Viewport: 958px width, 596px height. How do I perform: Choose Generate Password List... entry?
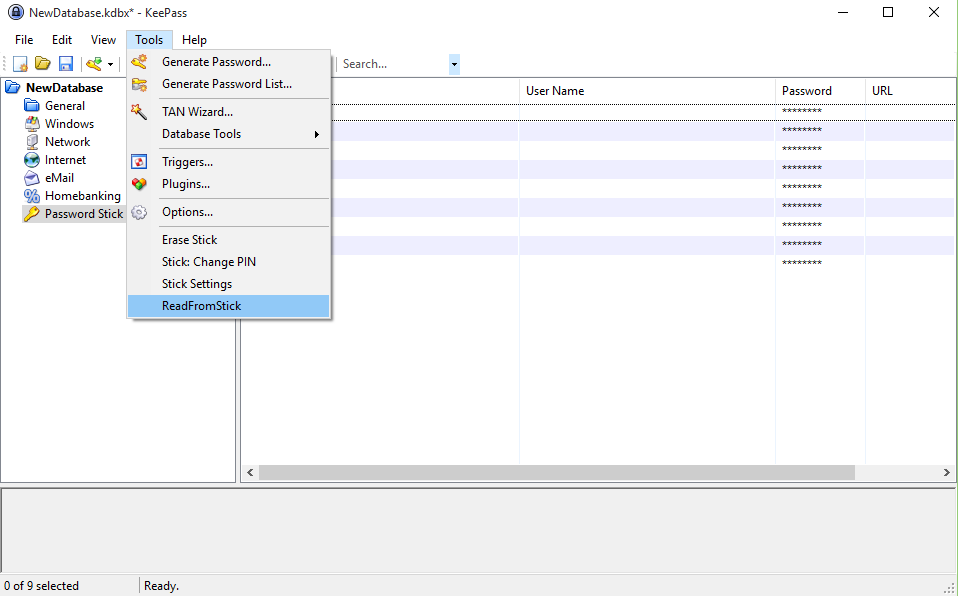(229, 84)
